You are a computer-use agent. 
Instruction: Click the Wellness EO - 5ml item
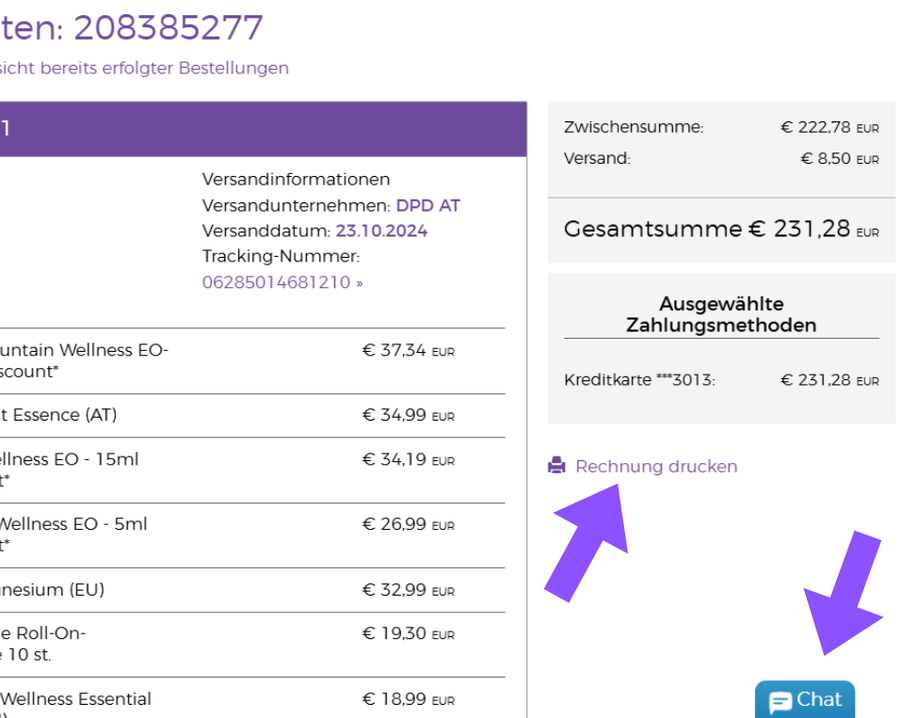click(x=75, y=524)
